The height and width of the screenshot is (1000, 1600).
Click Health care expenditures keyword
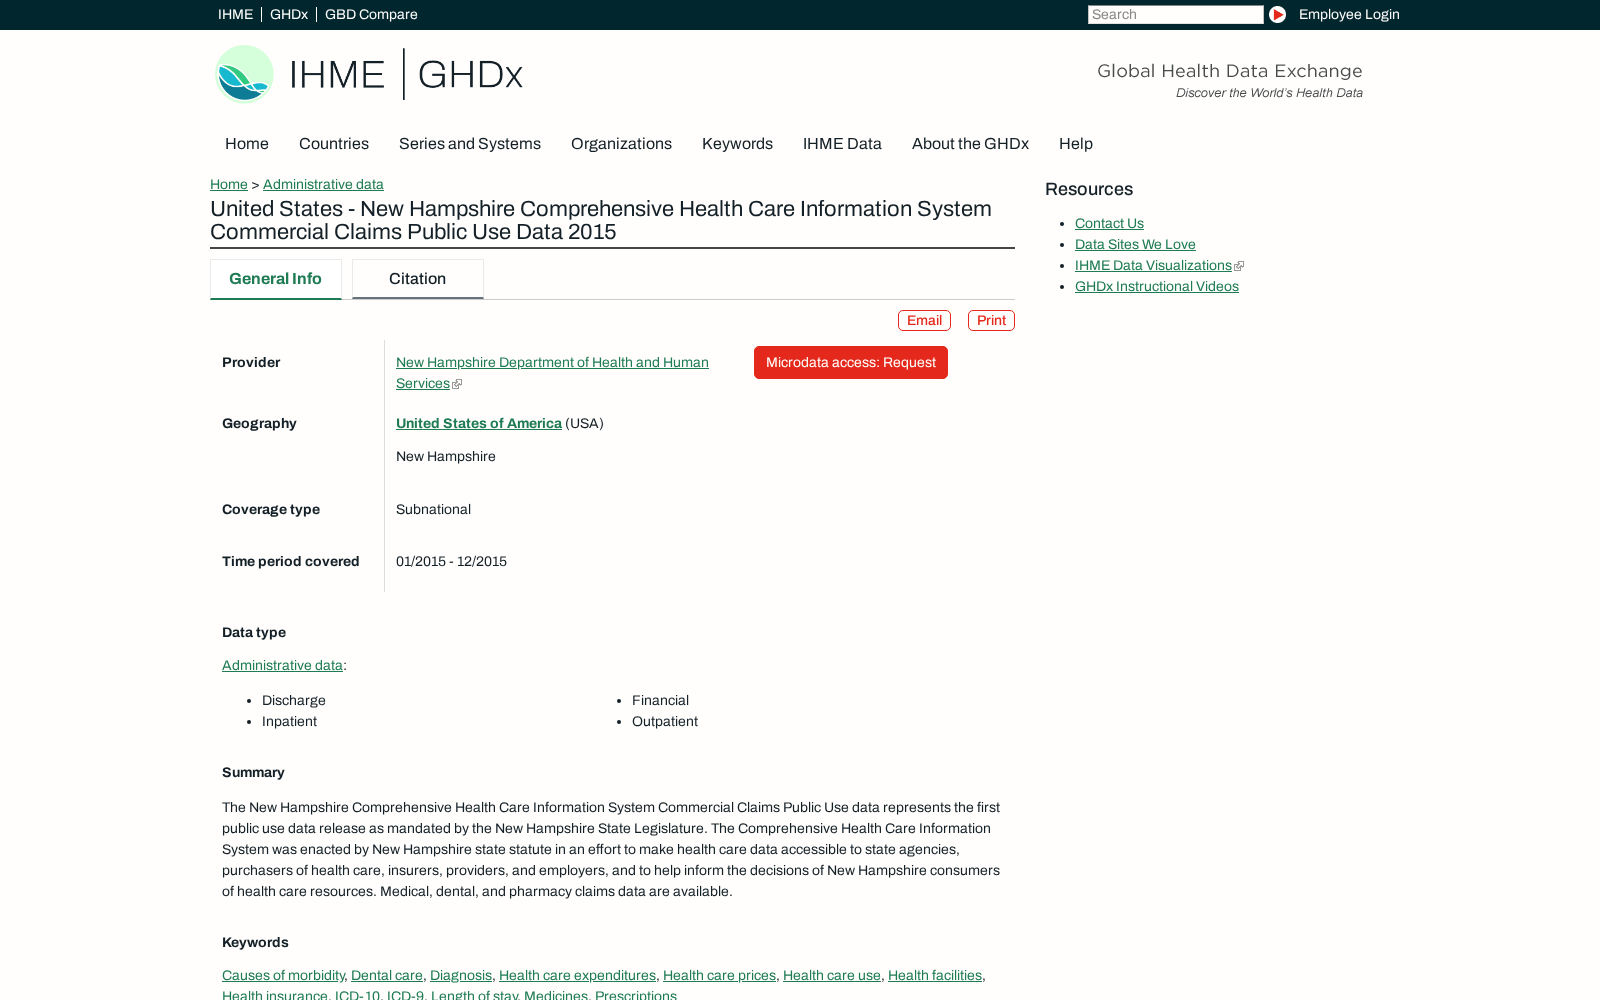[577, 975]
